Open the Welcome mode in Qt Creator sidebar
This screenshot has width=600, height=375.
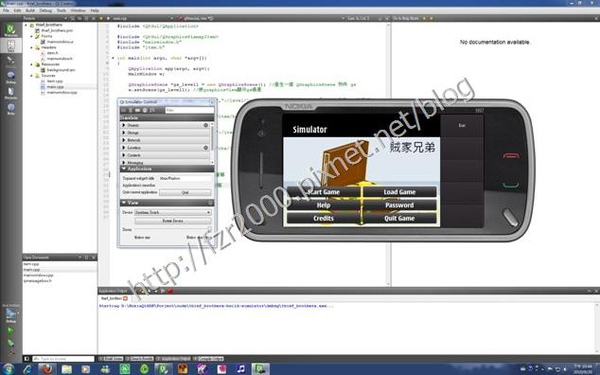[11, 31]
